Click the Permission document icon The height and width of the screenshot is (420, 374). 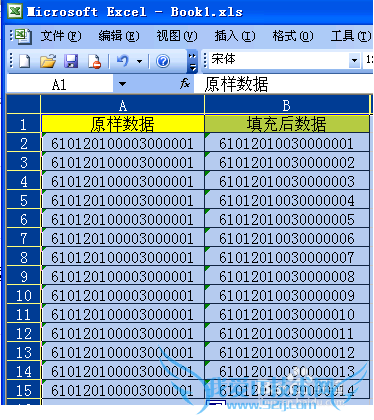pyautogui.click(x=94, y=61)
